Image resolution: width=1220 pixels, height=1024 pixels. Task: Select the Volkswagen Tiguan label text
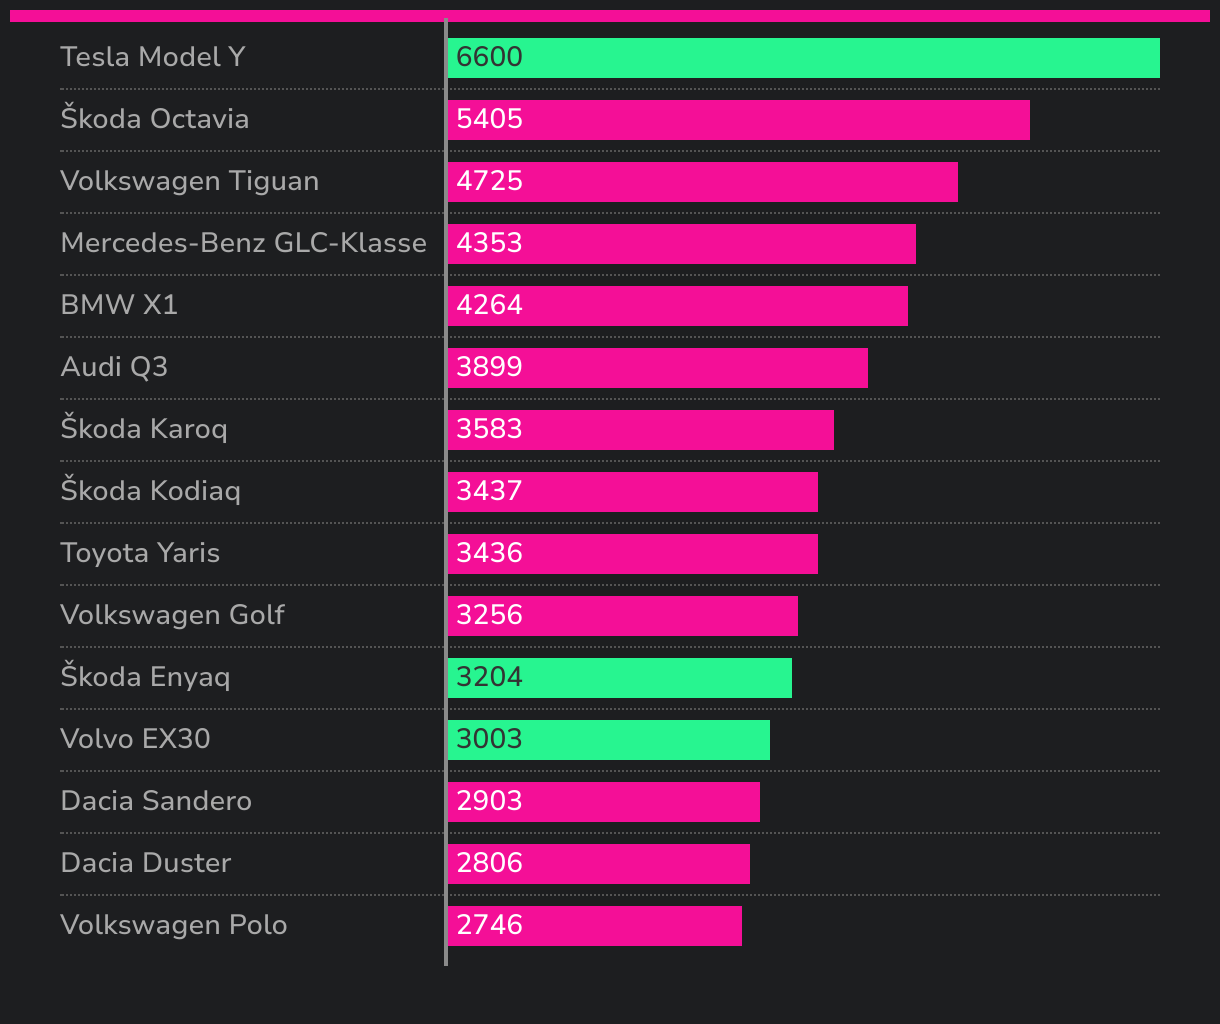point(190,181)
